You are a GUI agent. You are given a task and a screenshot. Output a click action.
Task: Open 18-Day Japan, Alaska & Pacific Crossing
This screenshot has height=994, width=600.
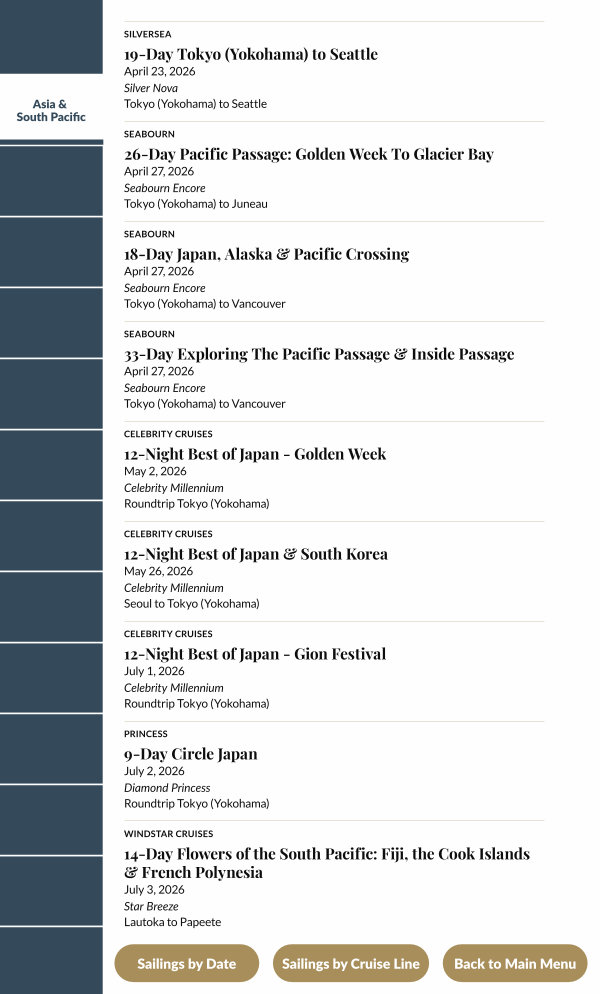click(266, 254)
